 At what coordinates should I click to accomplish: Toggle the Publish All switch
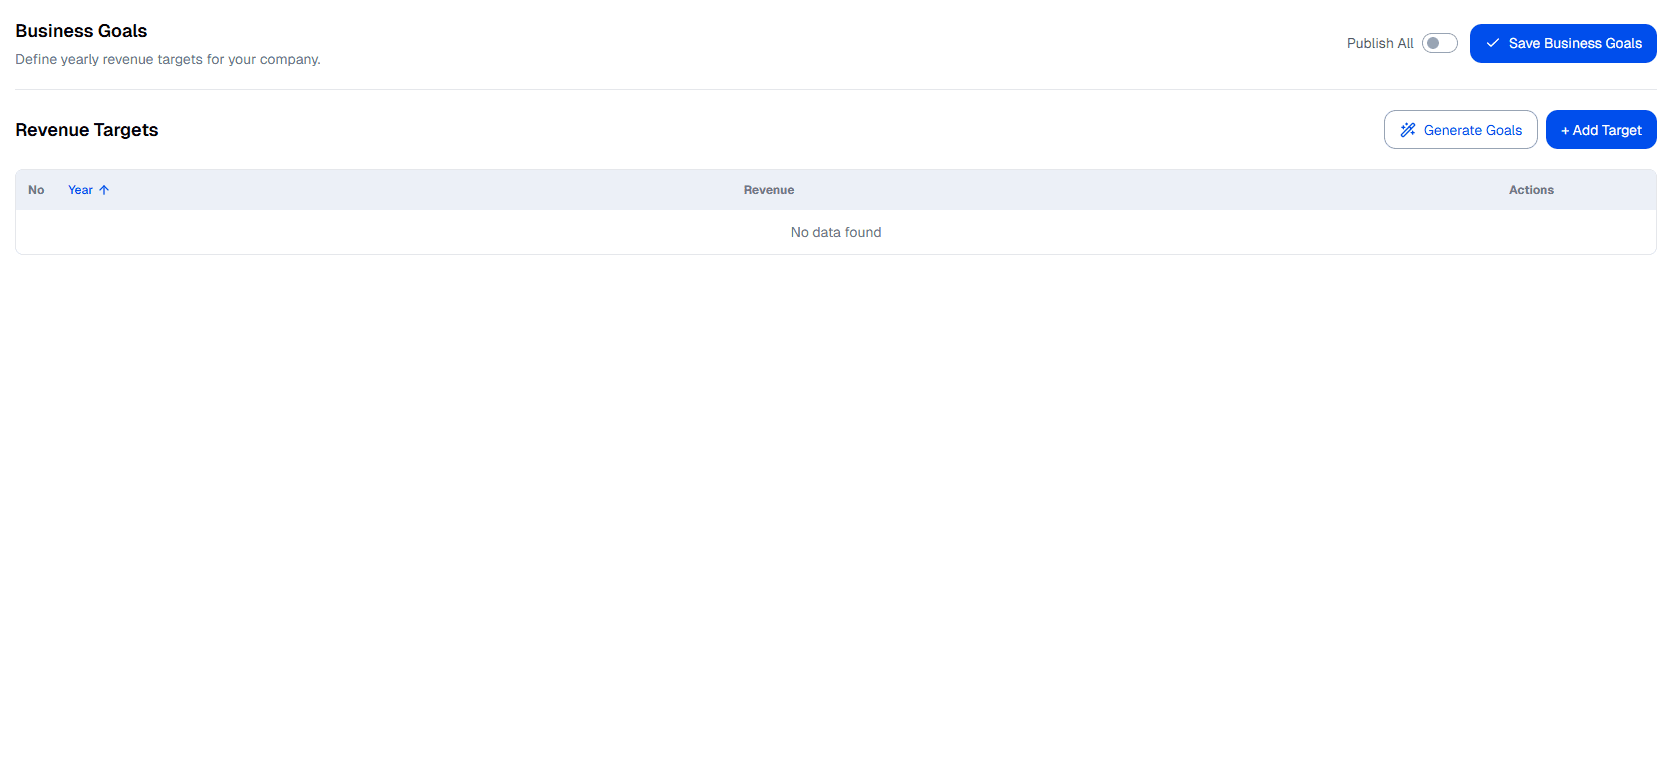pos(1439,43)
